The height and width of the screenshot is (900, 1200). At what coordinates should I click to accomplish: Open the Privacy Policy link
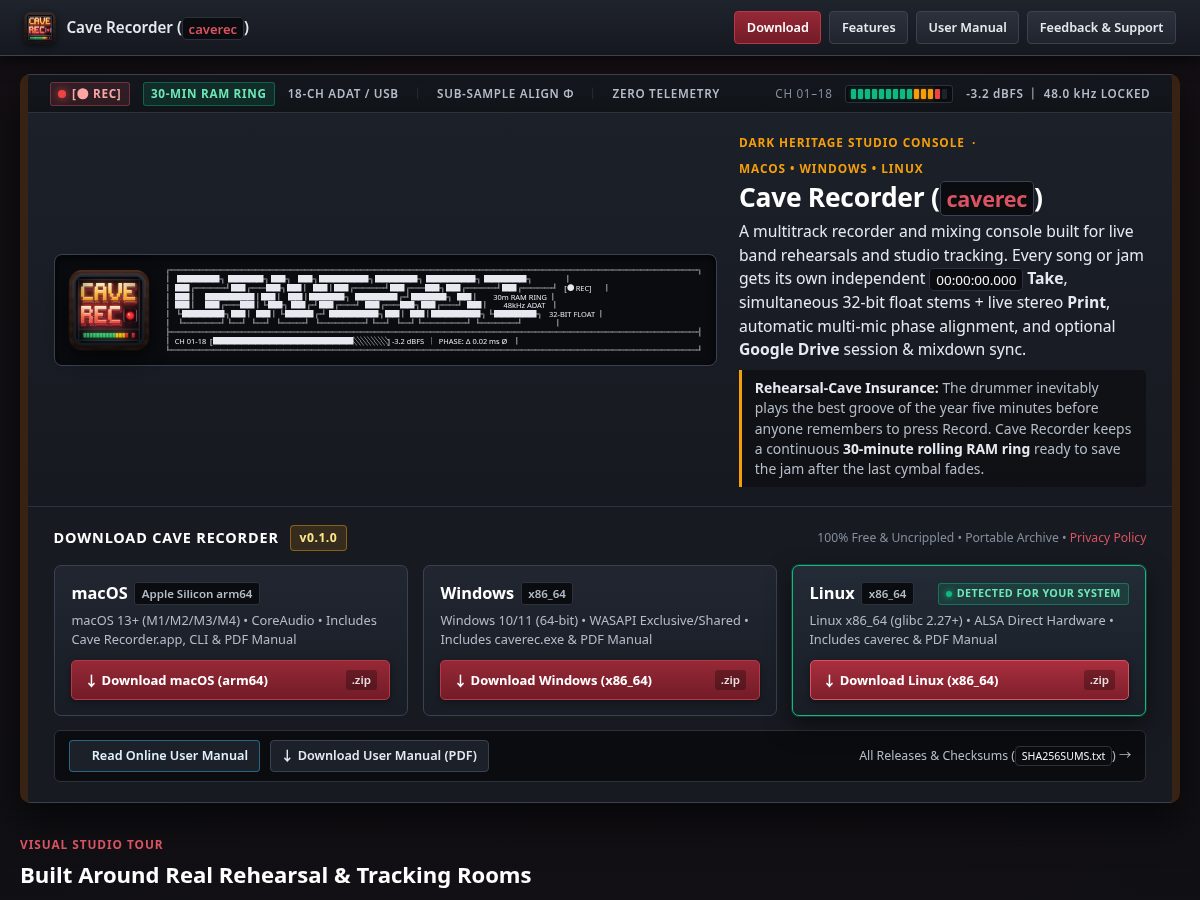[x=1108, y=538]
